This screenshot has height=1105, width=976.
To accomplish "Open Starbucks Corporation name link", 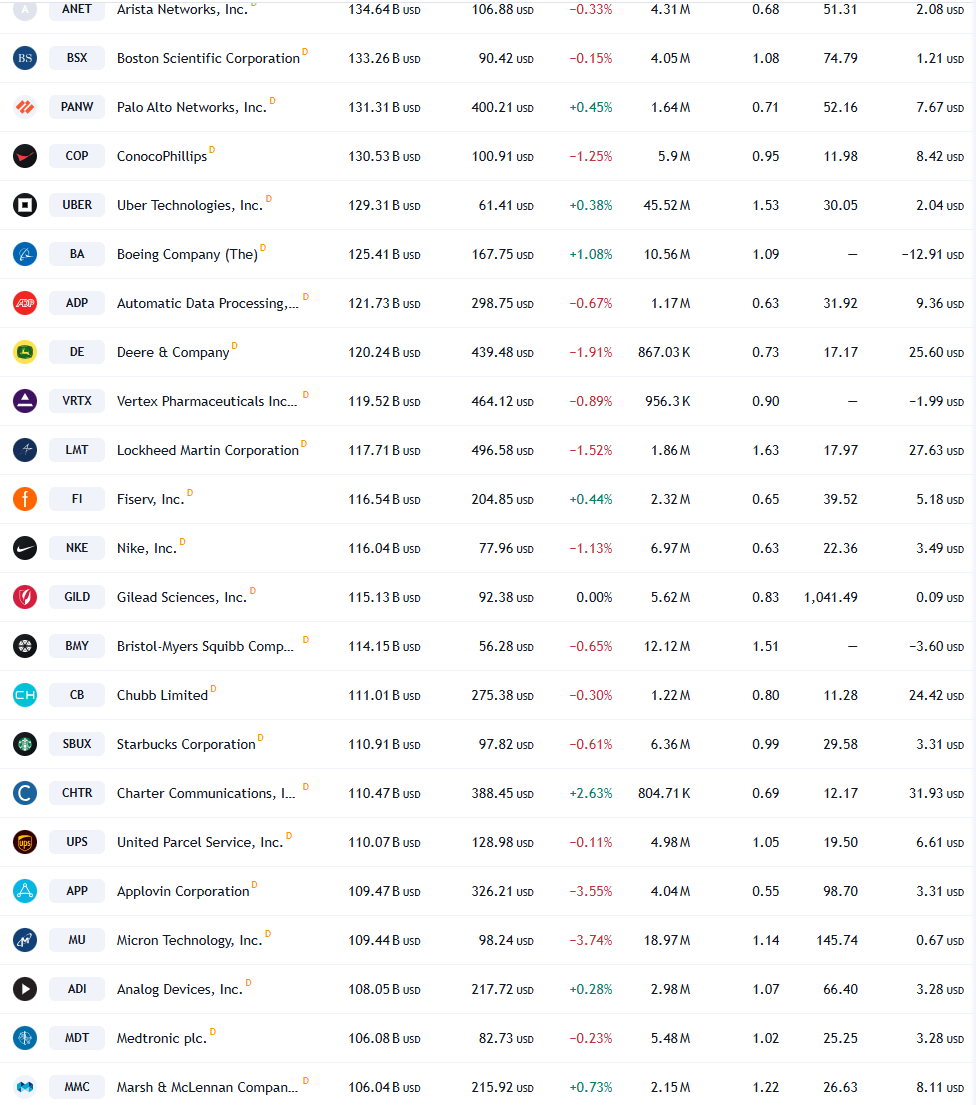I will pyautogui.click(x=186, y=744).
